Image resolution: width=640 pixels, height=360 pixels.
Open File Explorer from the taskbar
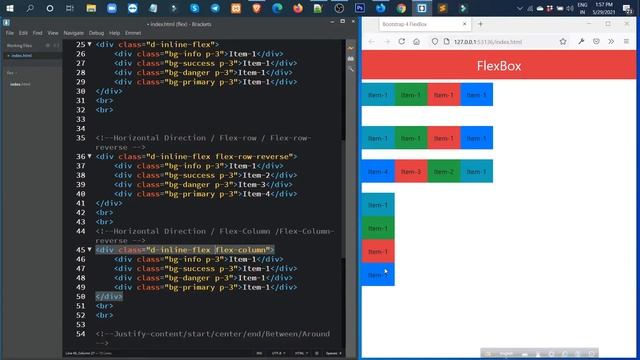[91, 8]
